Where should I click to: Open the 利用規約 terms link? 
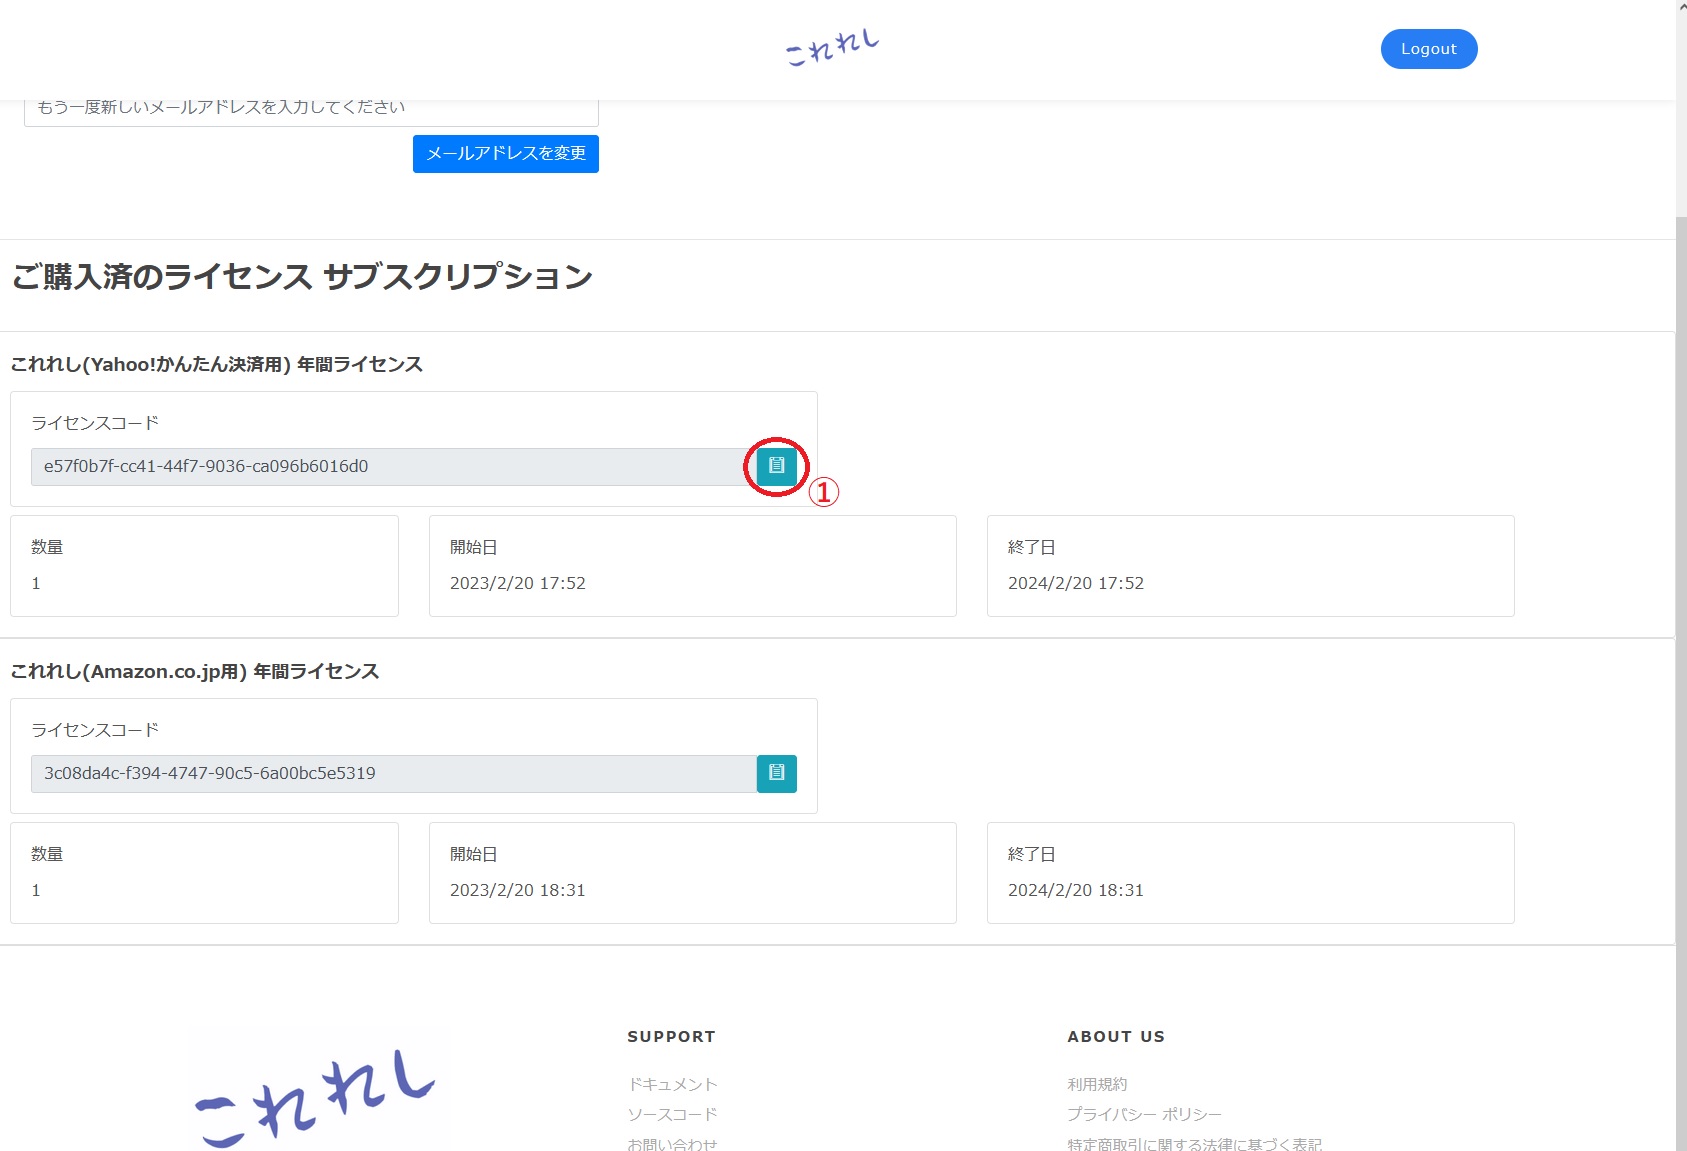click(1096, 1084)
